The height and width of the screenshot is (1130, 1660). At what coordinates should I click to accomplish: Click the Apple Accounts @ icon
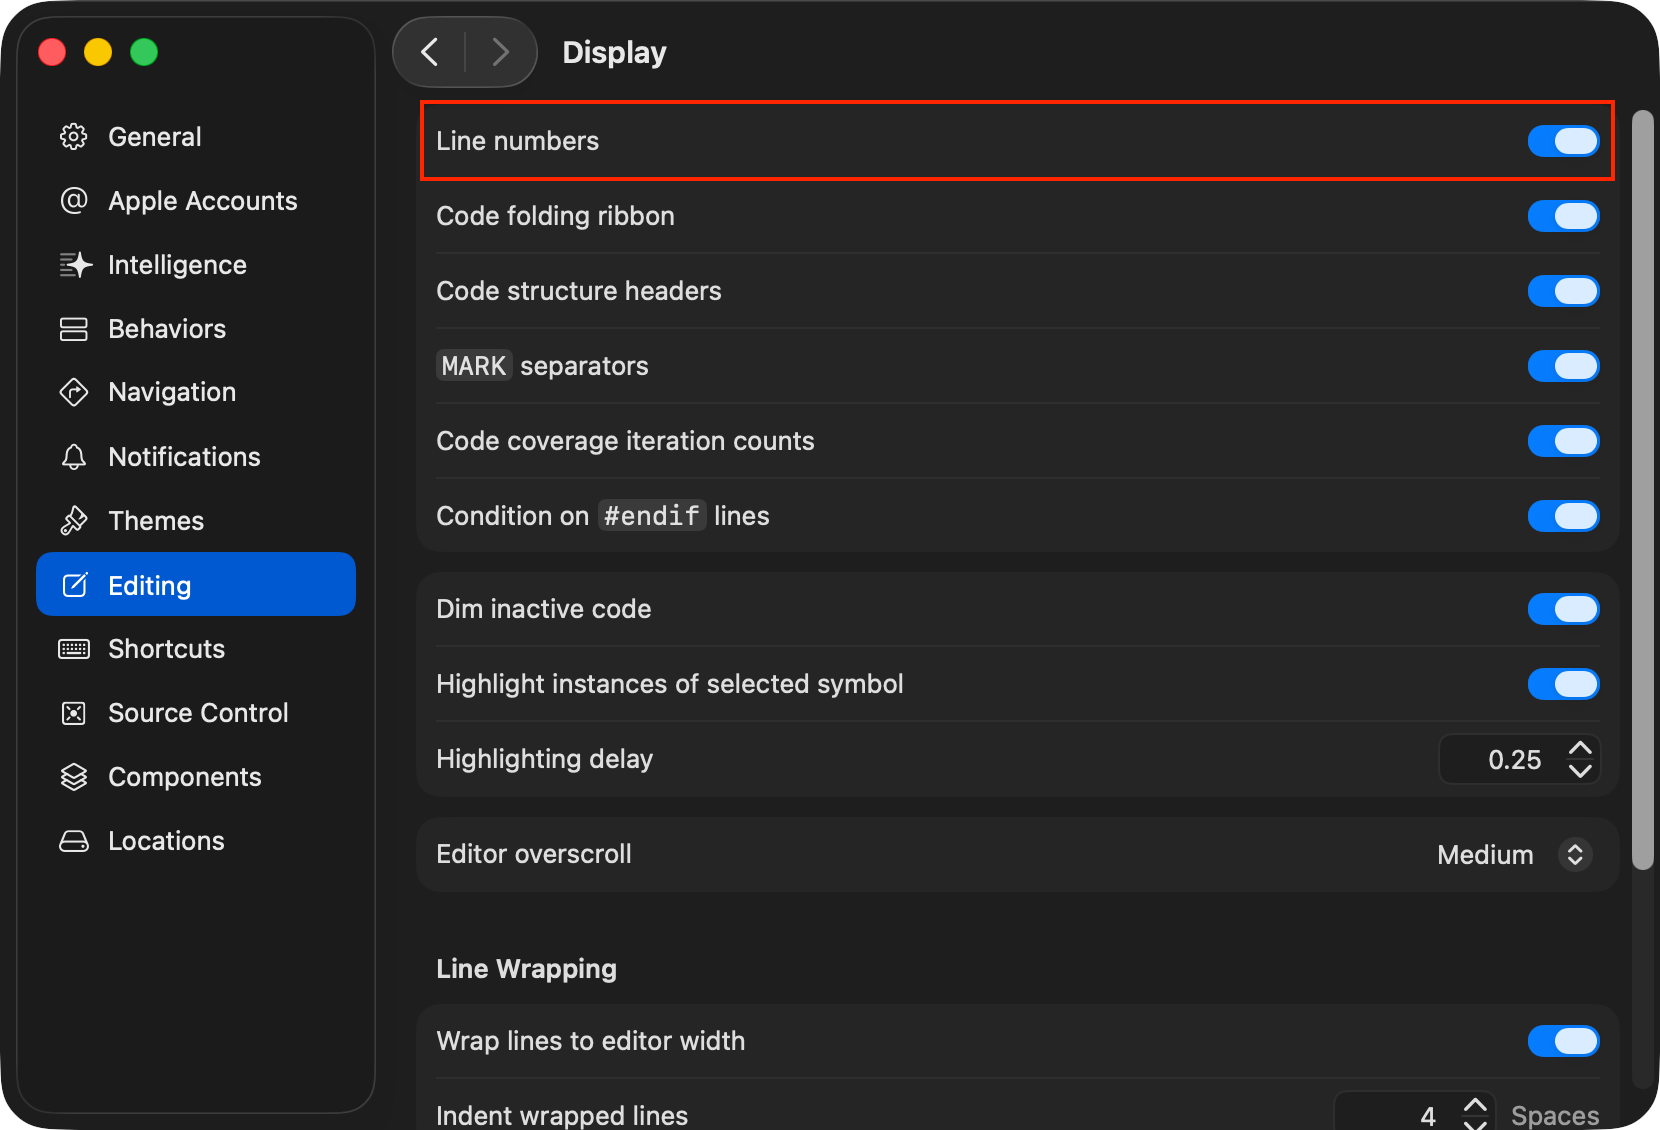click(x=74, y=201)
